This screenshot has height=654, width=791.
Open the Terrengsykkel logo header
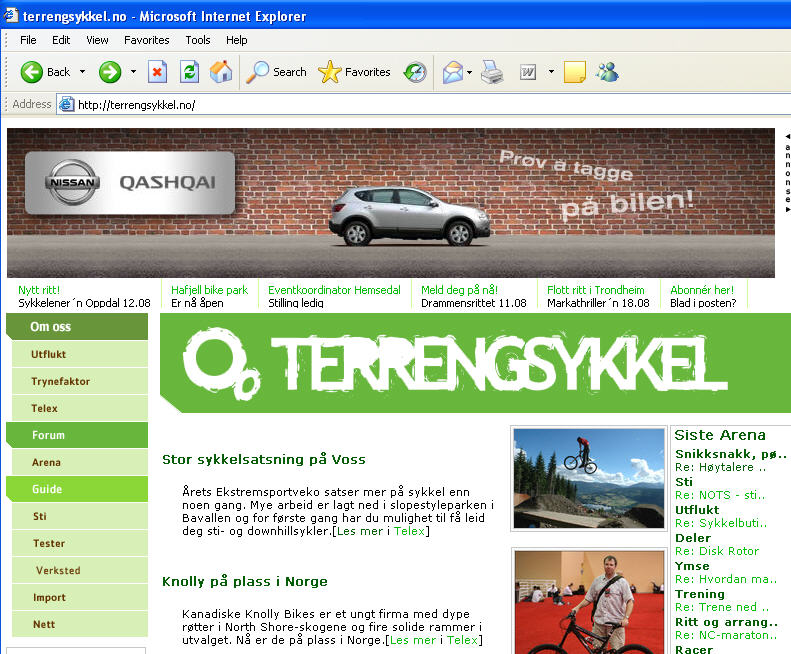pos(475,363)
